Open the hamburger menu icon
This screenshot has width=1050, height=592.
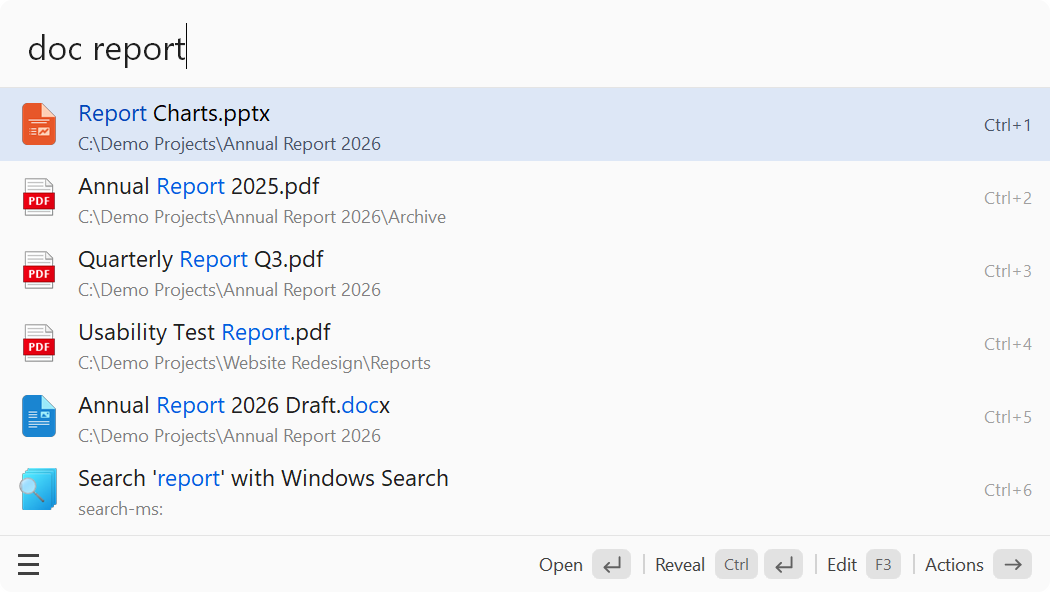(28, 565)
